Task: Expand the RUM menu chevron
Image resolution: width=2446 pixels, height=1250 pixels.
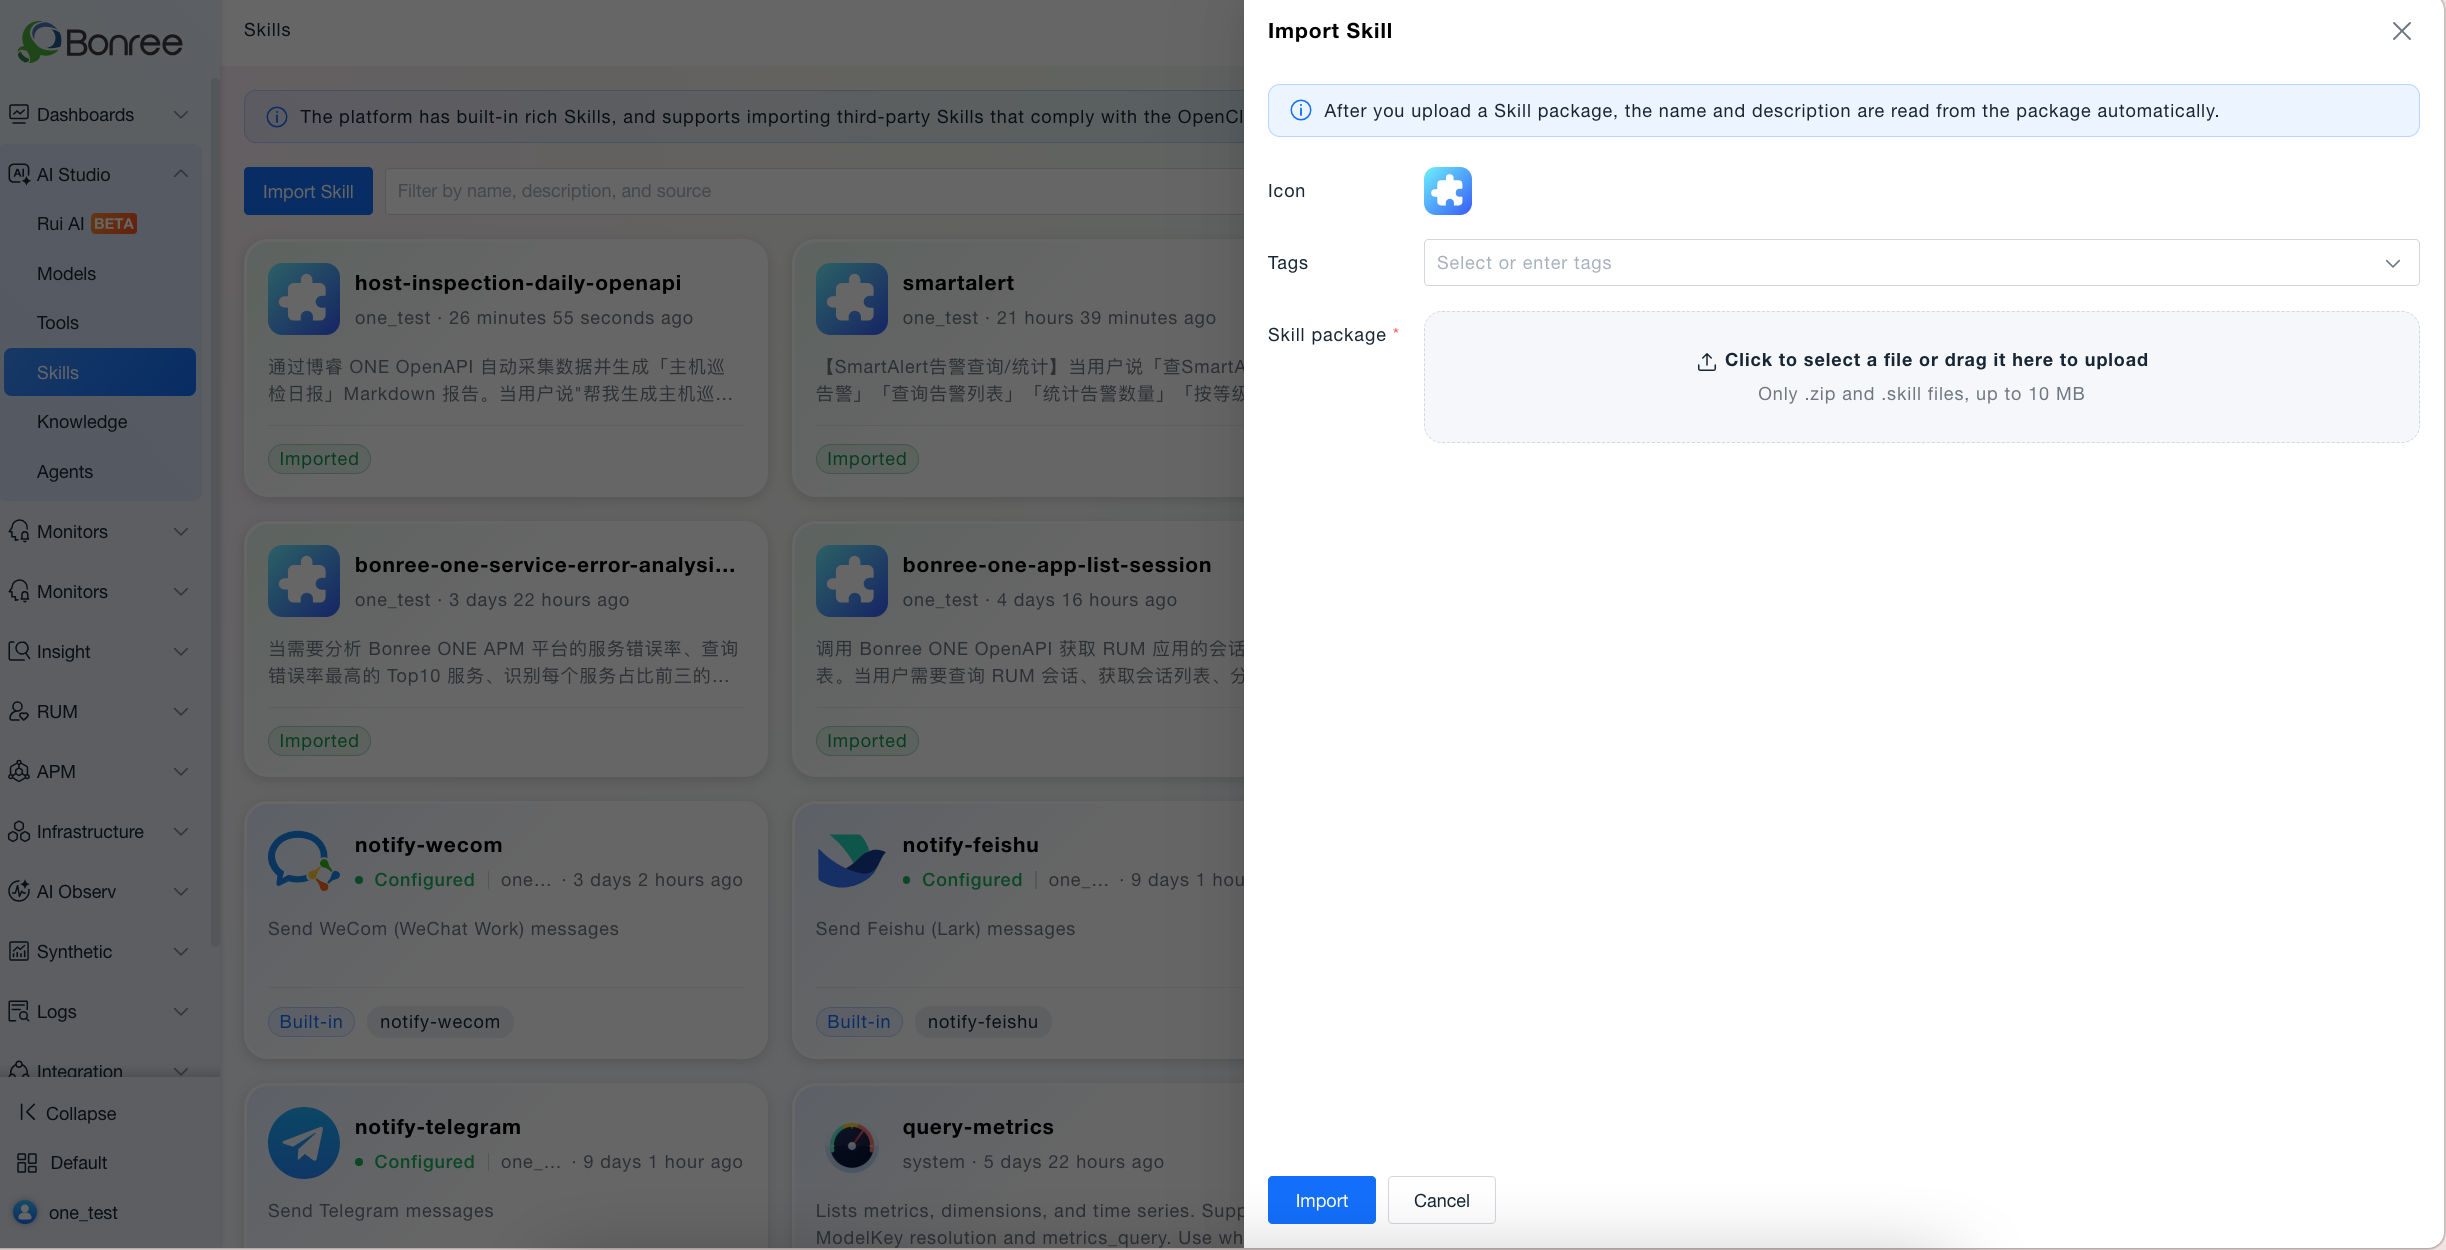Action: point(181,711)
